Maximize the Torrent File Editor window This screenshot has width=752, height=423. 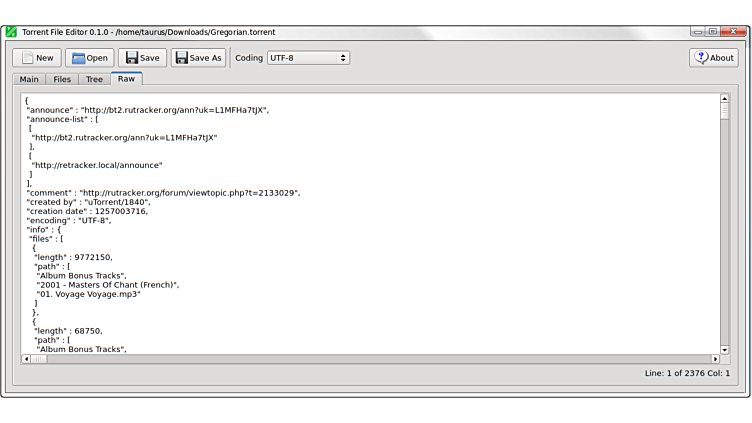pos(712,32)
